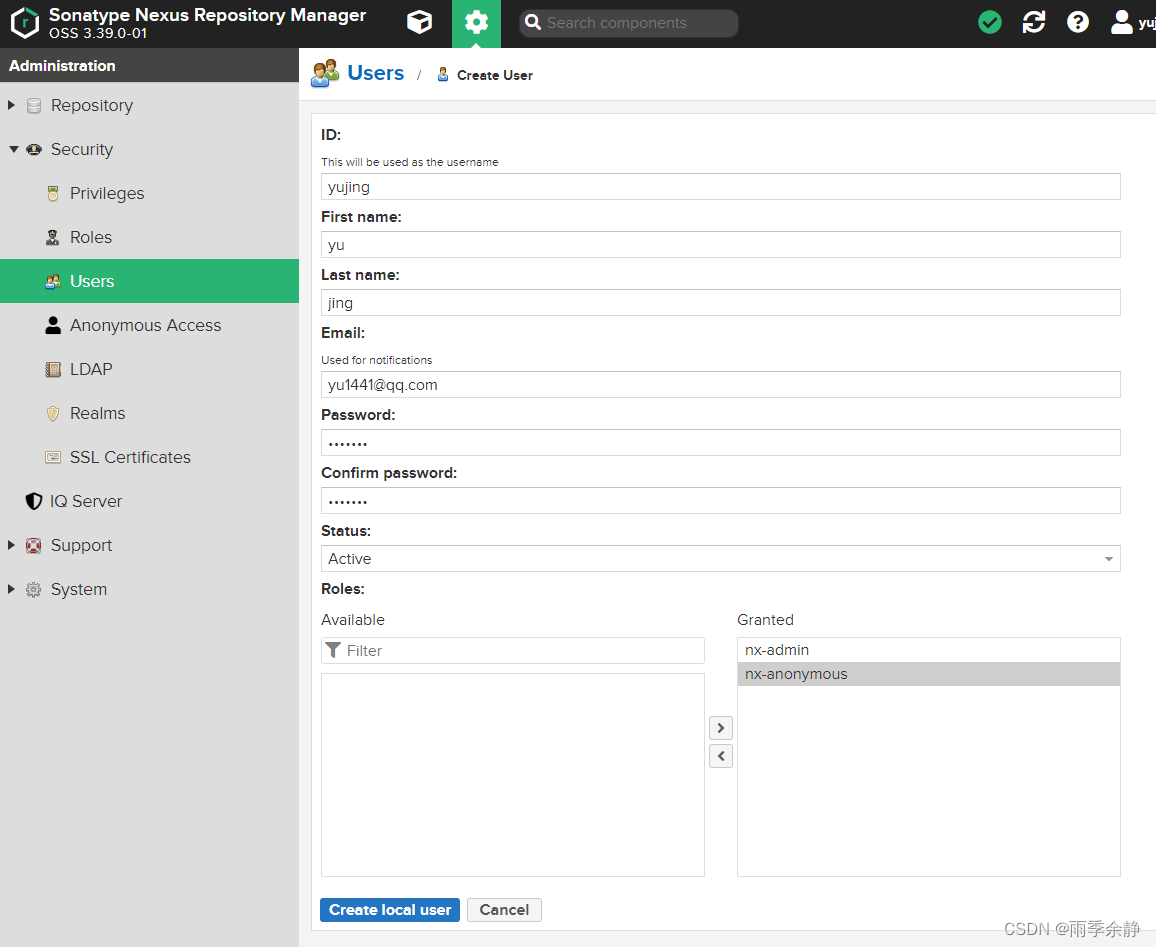Click the Confirm password field
Viewport: 1156px width, 947px height.
tap(720, 501)
